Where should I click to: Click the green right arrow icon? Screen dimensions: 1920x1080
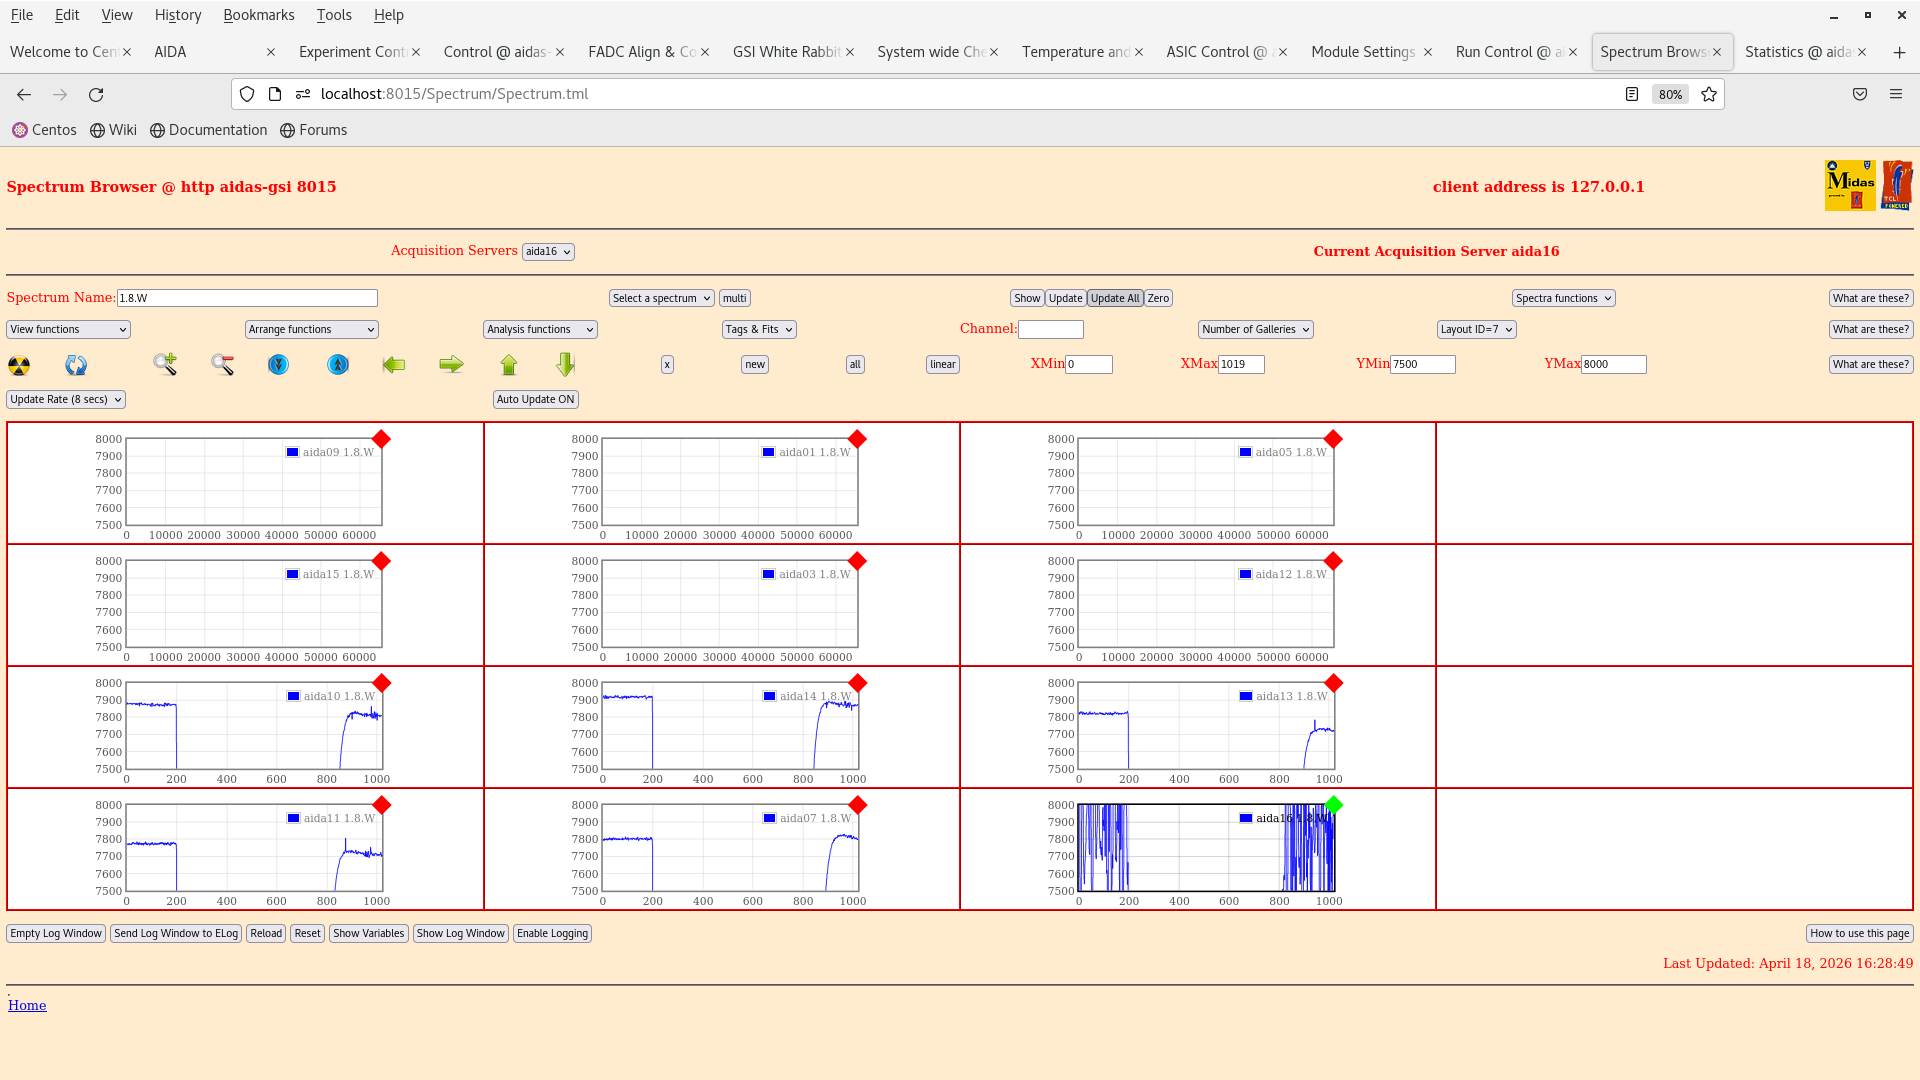[451, 365]
